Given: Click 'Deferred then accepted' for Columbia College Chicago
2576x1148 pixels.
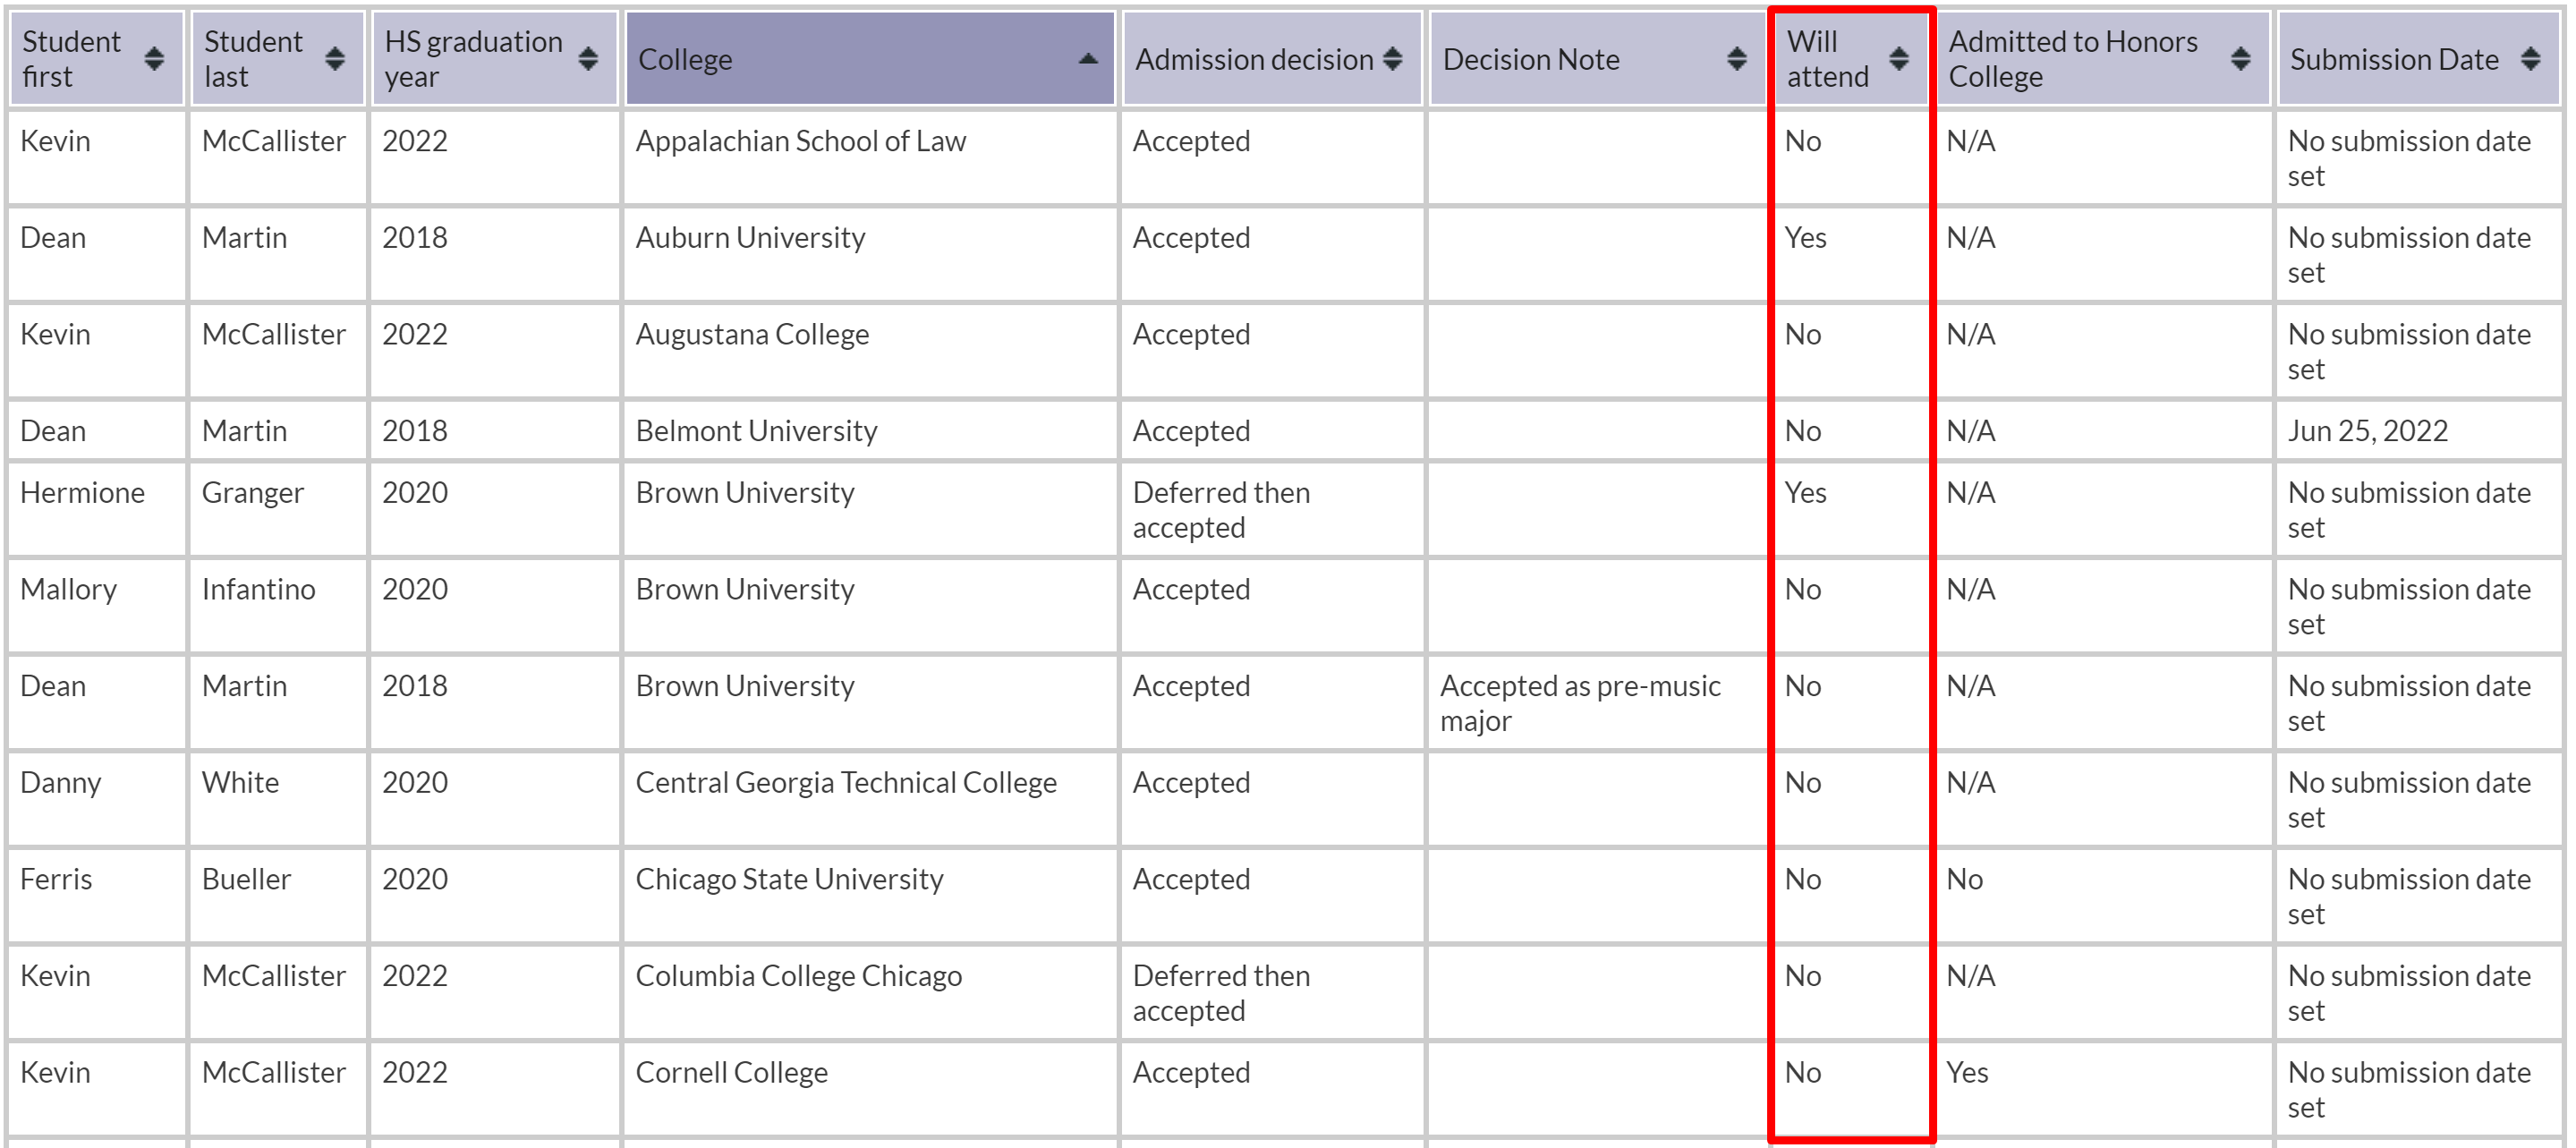Looking at the screenshot, I should tap(1221, 993).
